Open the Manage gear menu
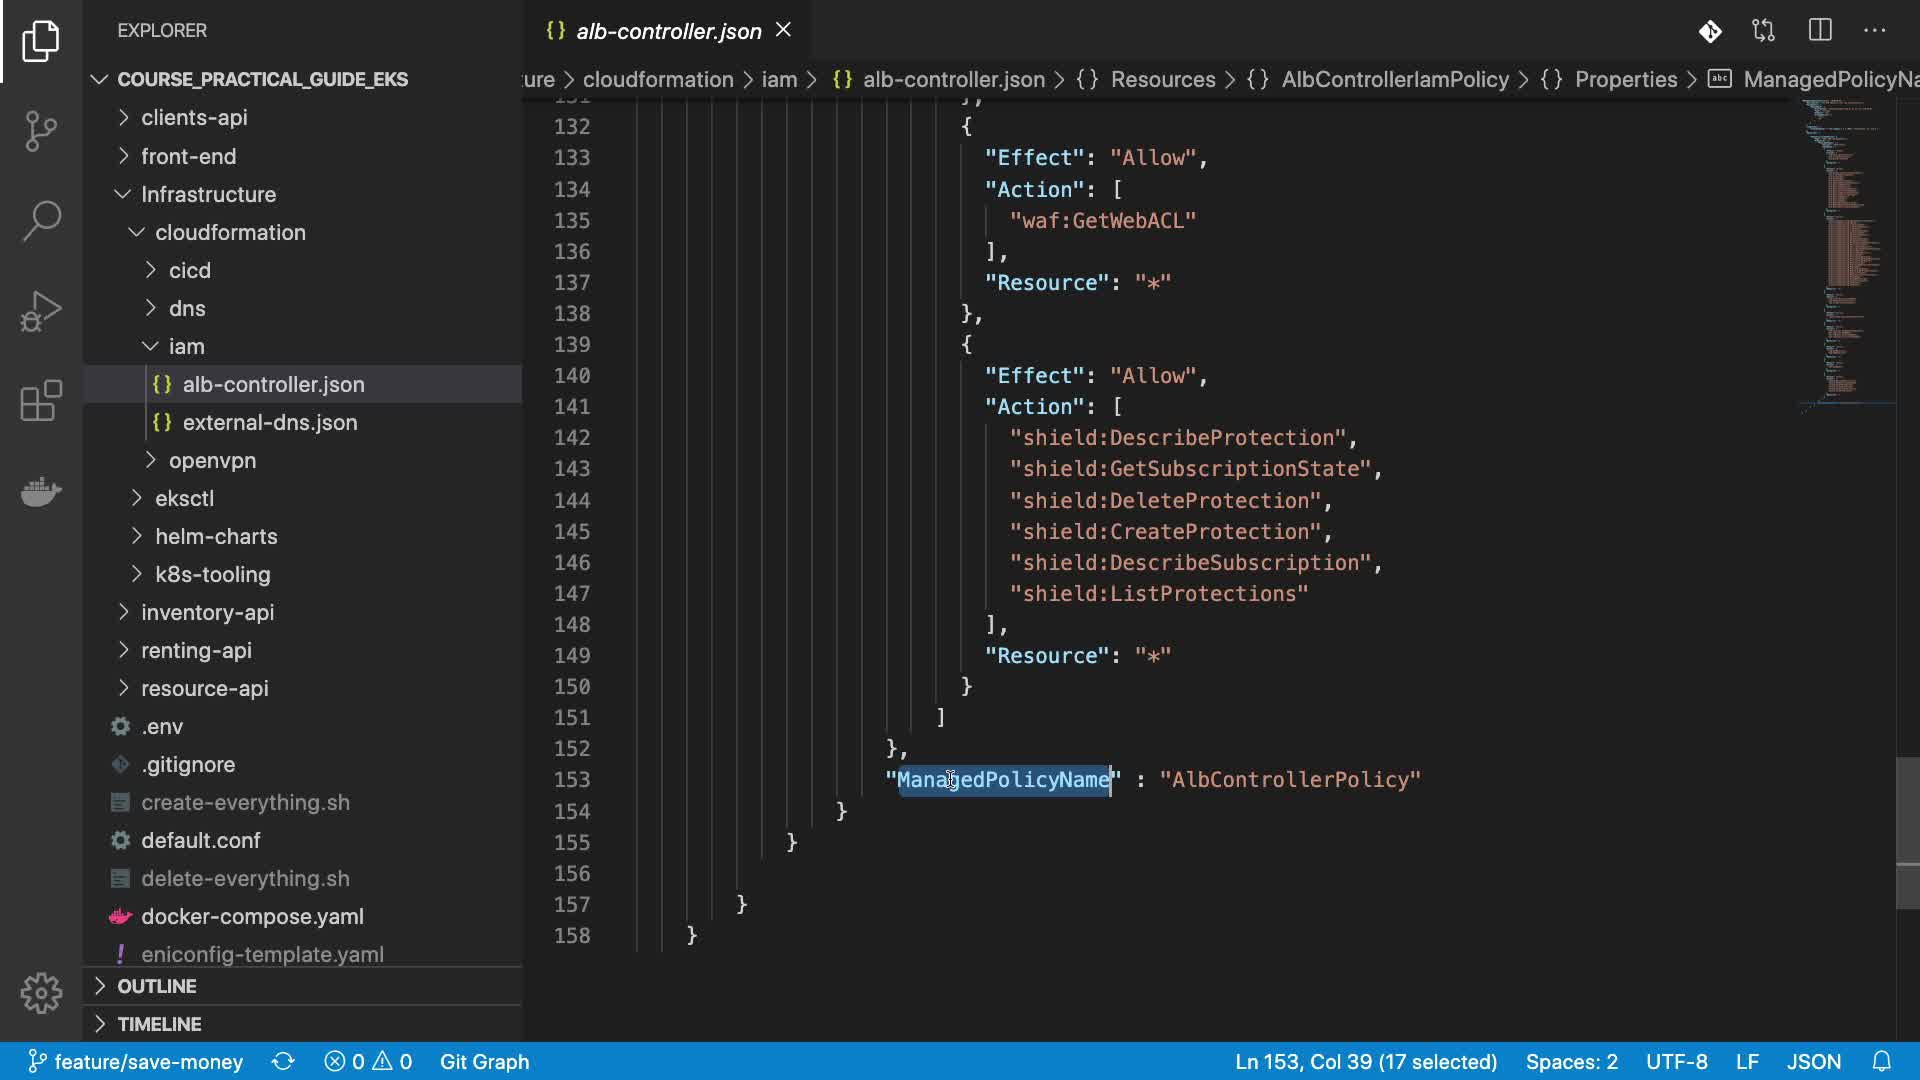The image size is (1920, 1080). [41, 993]
